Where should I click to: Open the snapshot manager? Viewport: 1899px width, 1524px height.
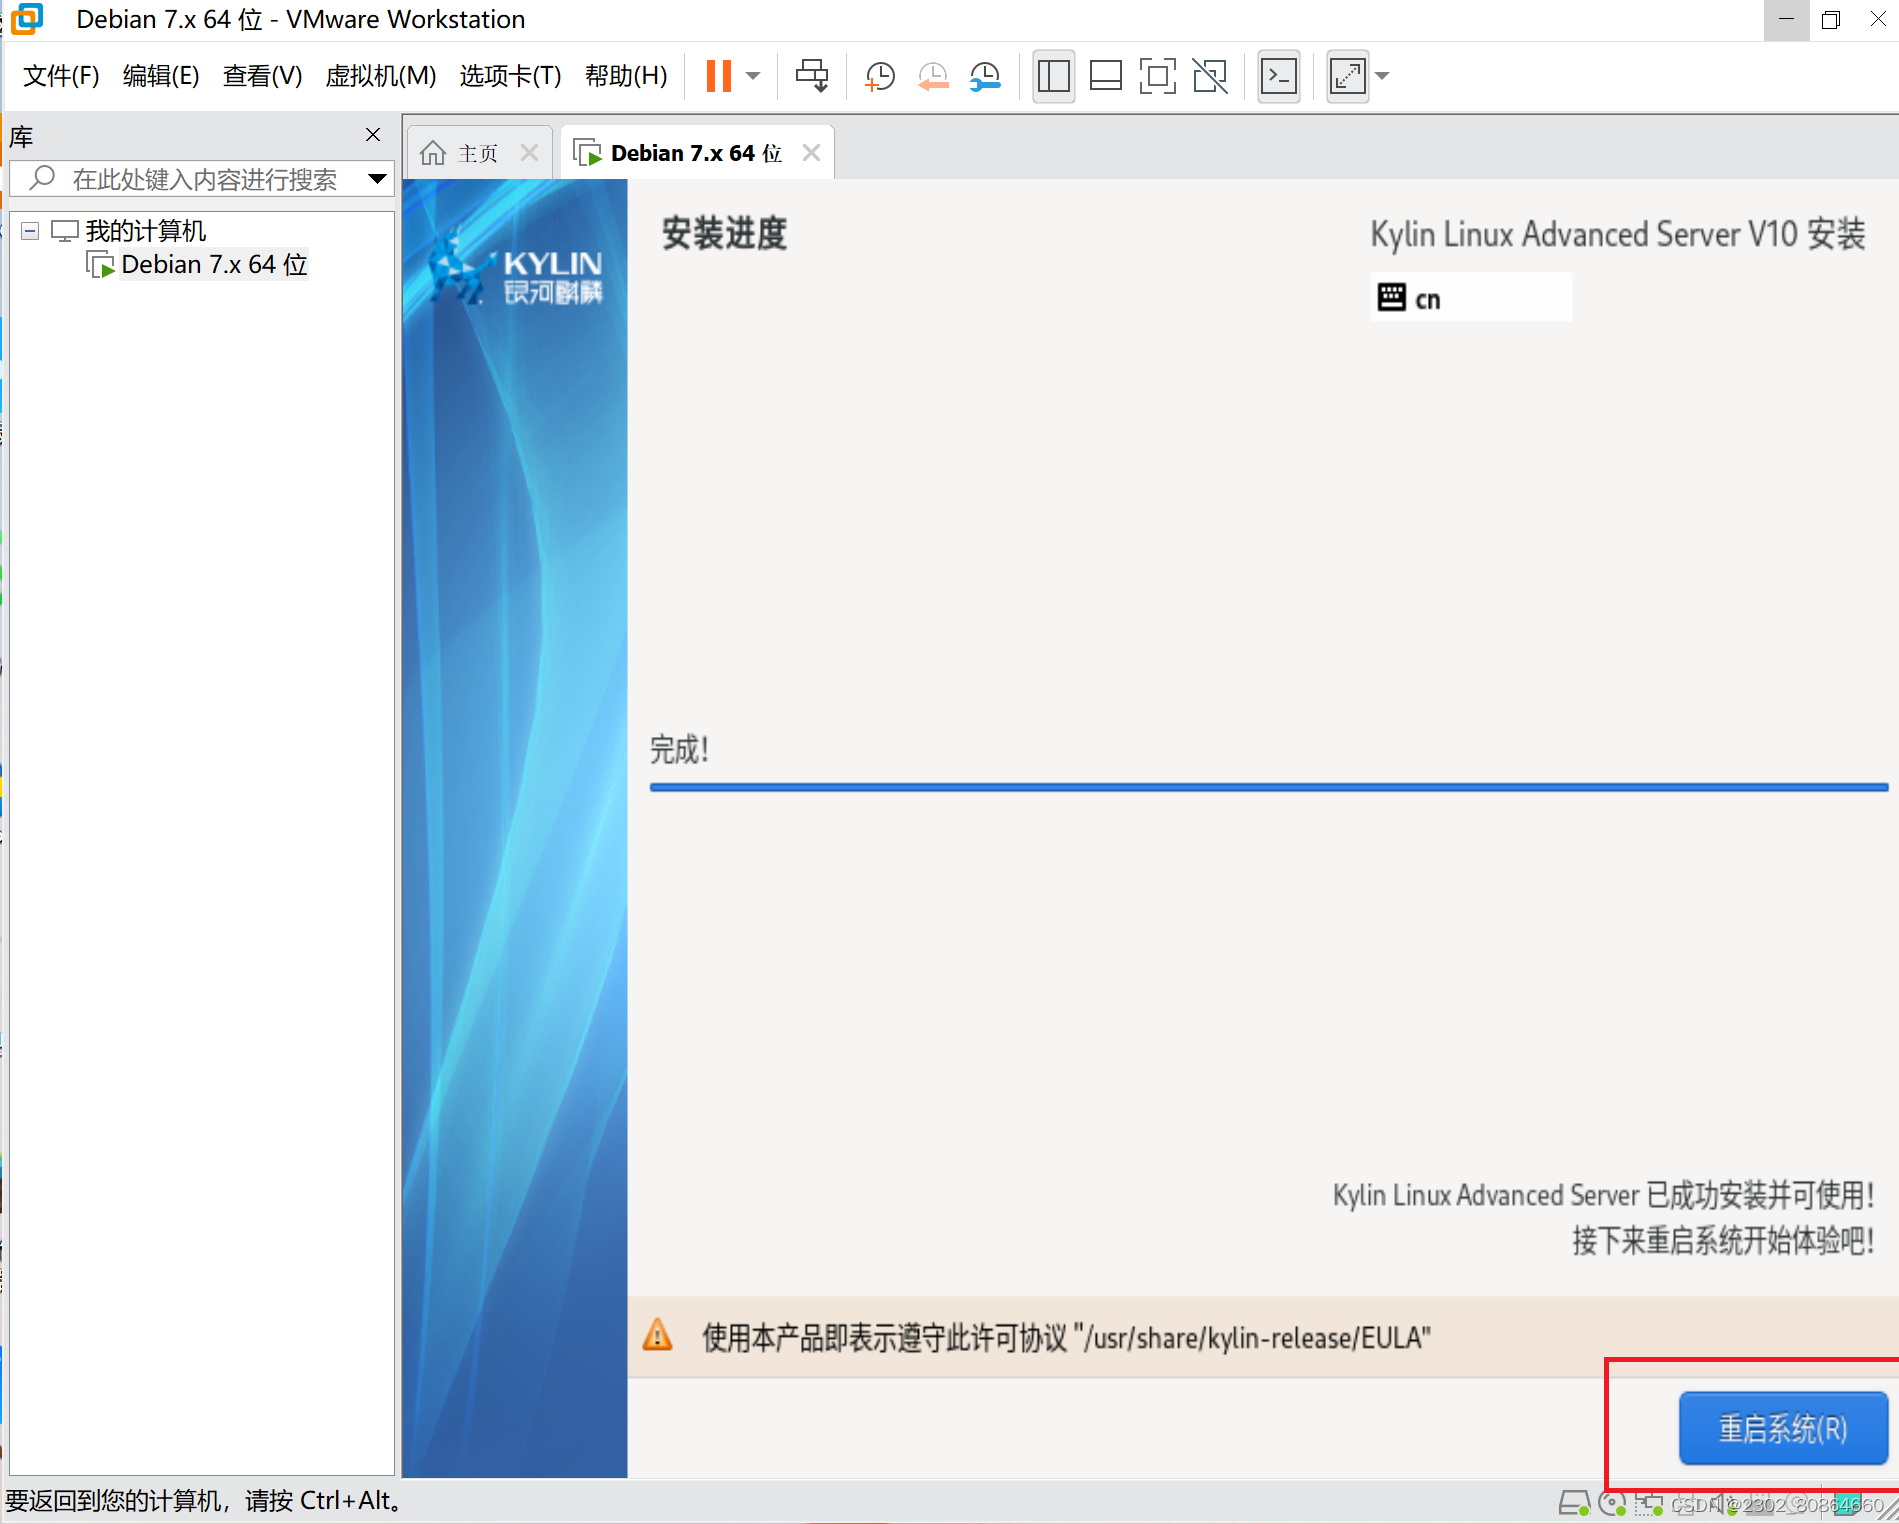tap(985, 76)
